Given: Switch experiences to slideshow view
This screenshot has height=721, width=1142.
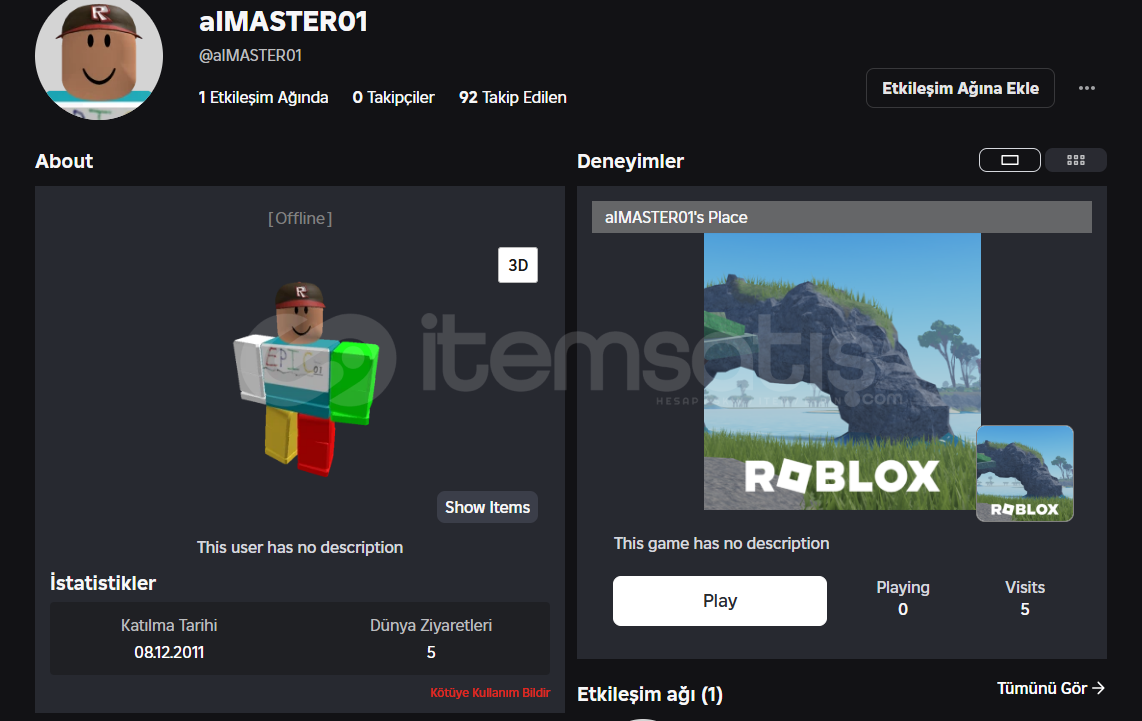Looking at the screenshot, I should [x=1009, y=160].
